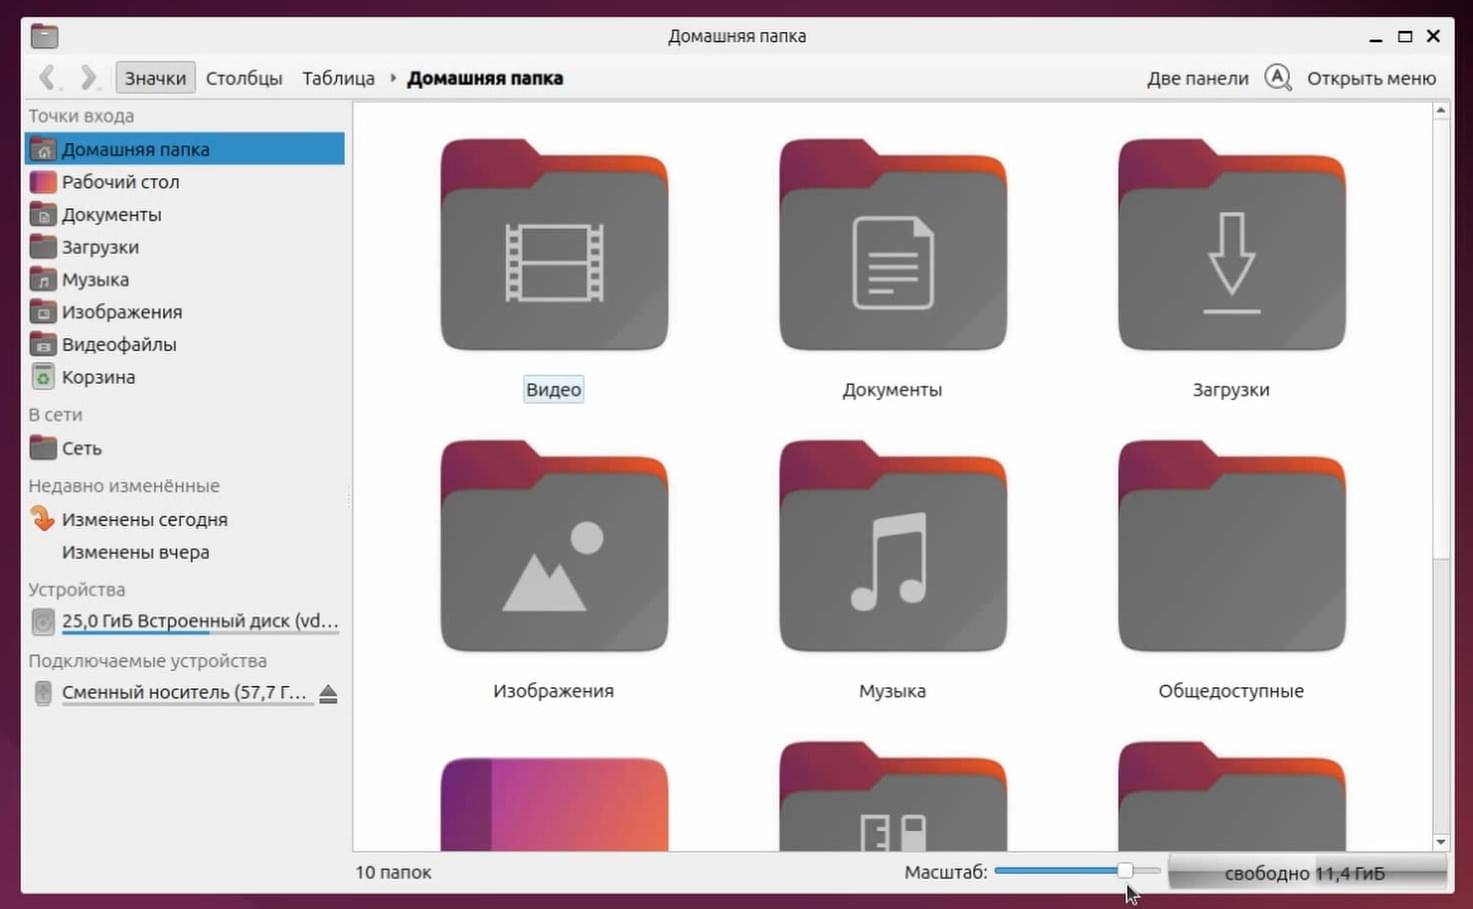Open Сменный носитель removable device
This screenshot has width=1473, height=909.
pyautogui.click(x=170, y=693)
